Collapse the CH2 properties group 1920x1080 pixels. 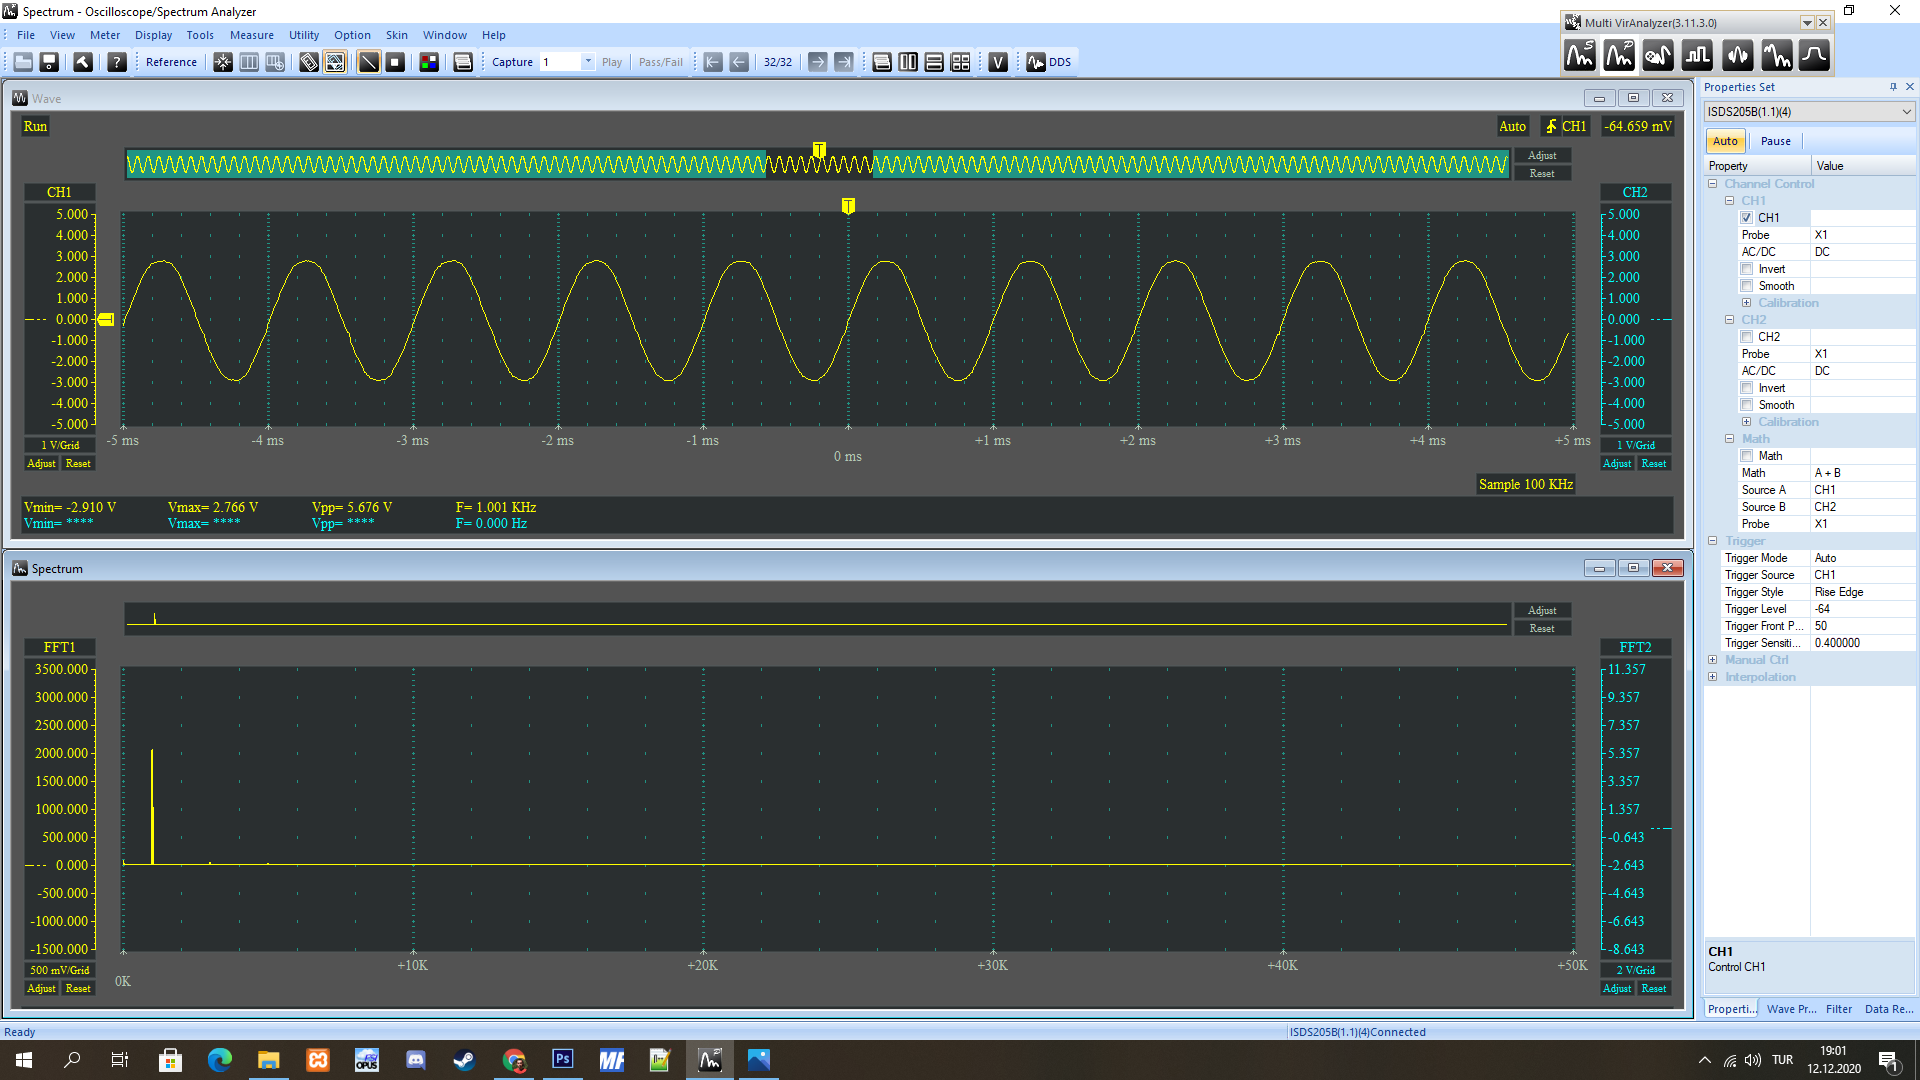coord(1730,320)
